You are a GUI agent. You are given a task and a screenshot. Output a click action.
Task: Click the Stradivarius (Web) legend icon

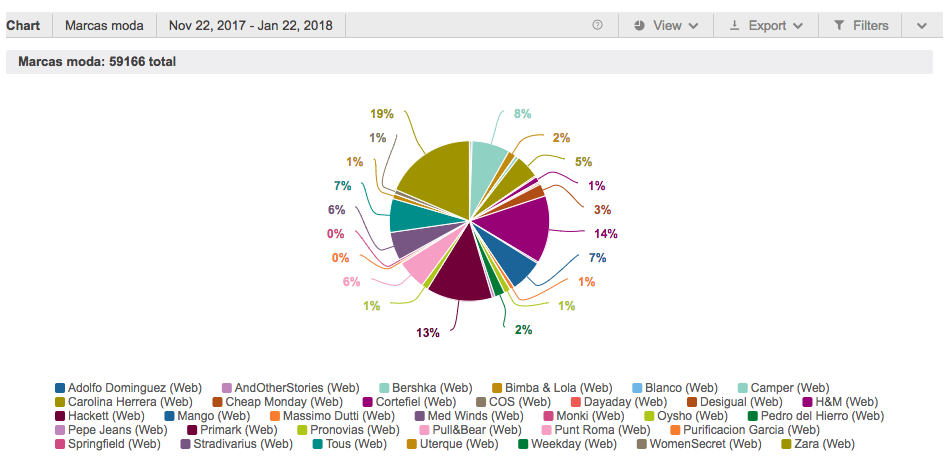[185, 444]
